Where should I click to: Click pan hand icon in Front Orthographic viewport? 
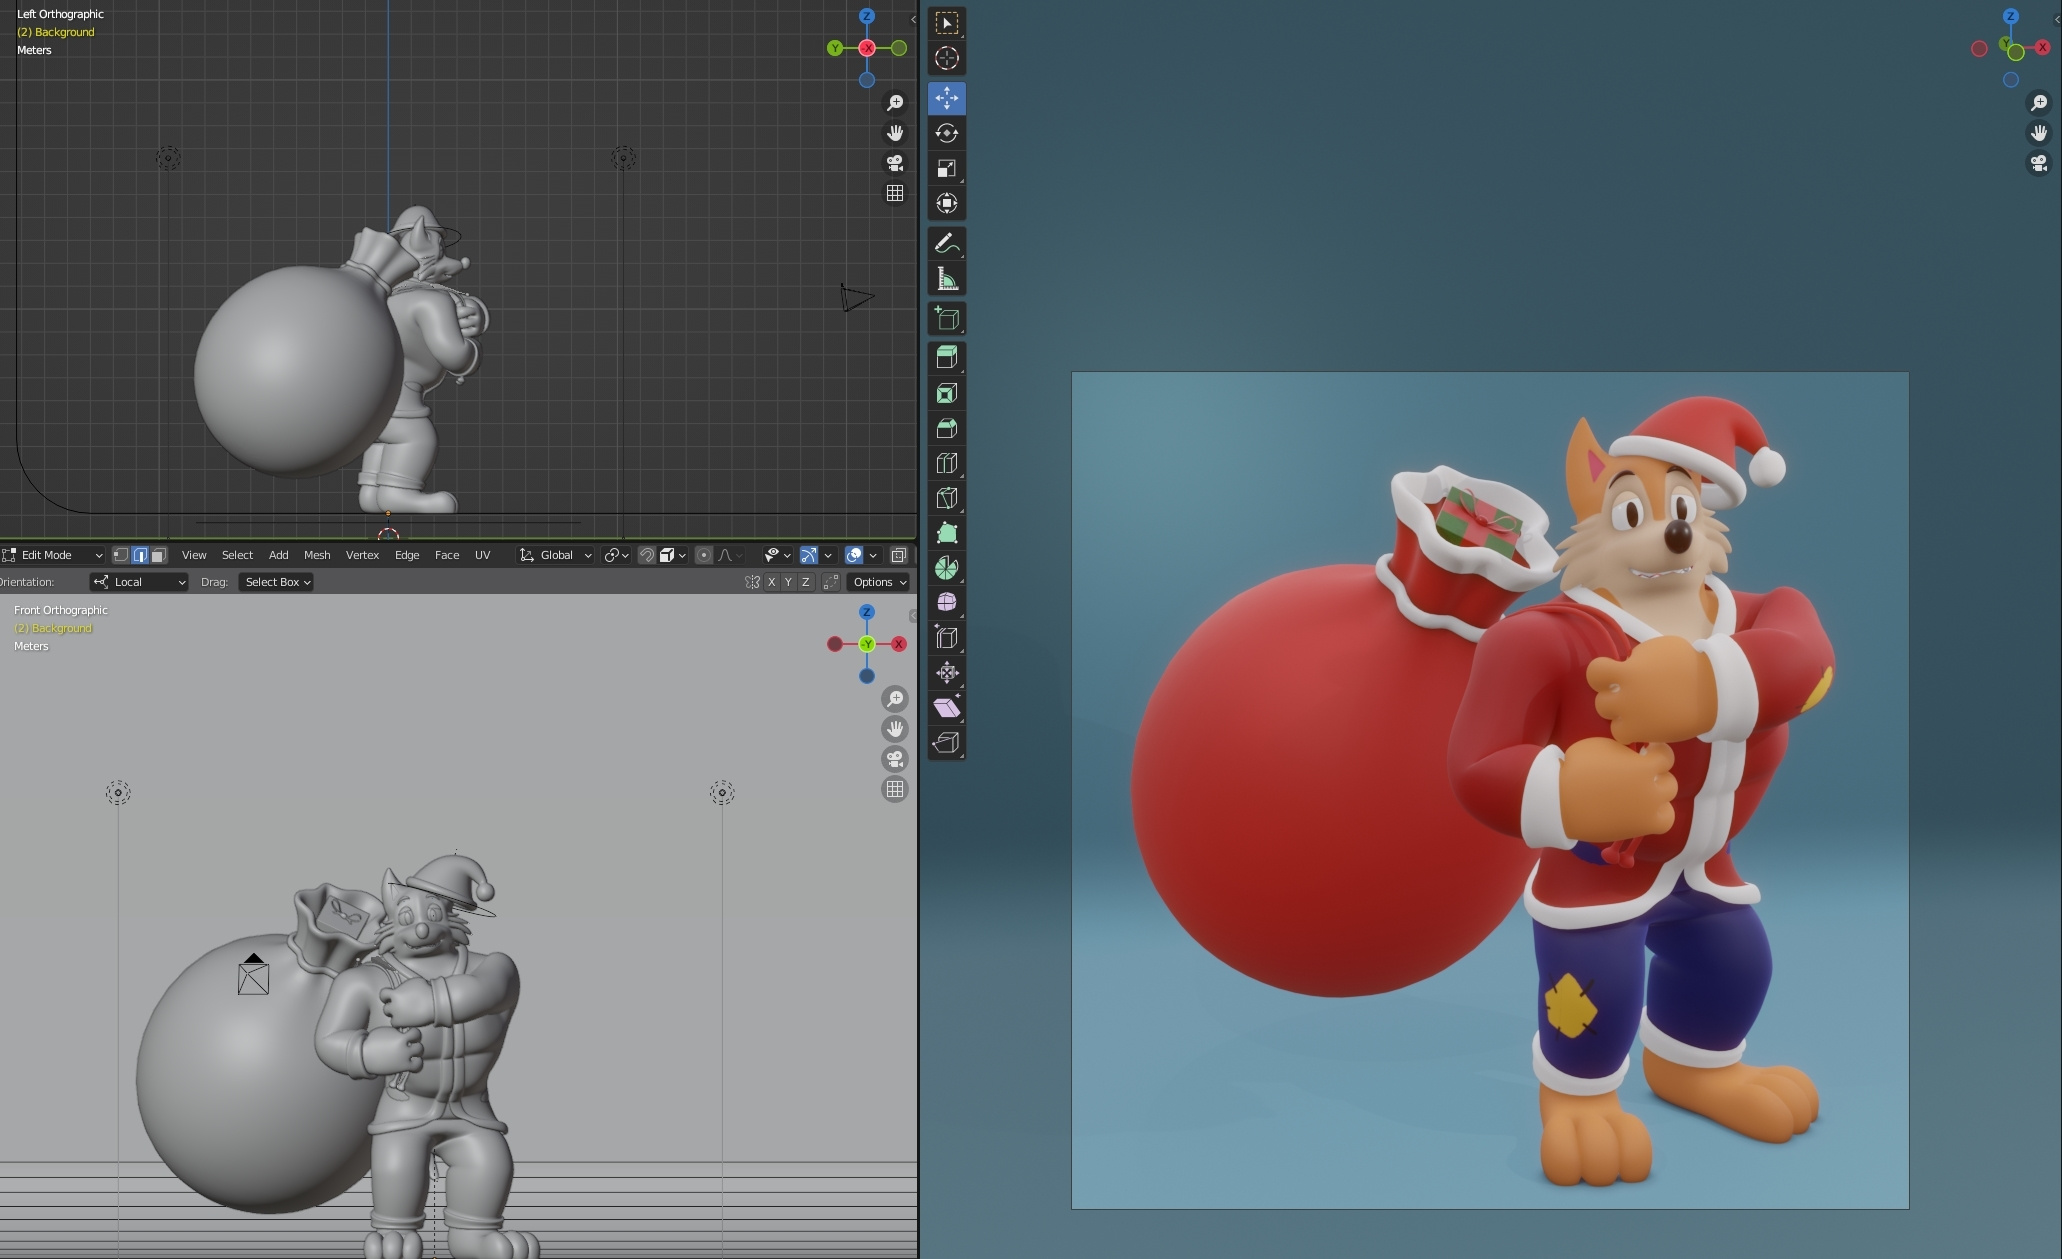[895, 729]
